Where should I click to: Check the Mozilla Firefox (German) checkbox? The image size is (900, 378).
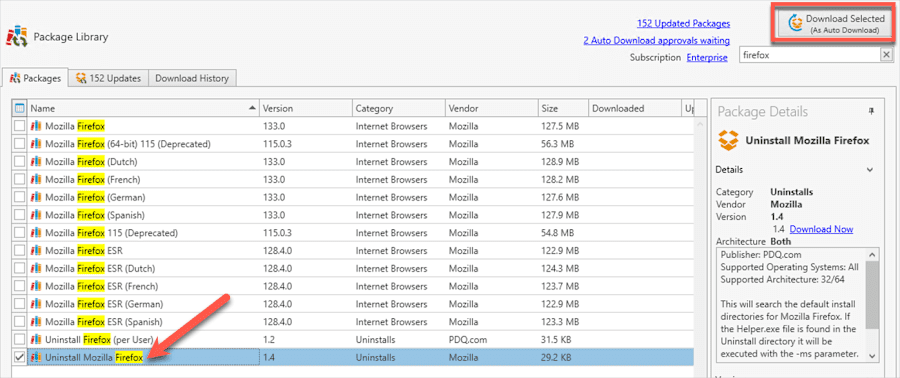tap(20, 197)
